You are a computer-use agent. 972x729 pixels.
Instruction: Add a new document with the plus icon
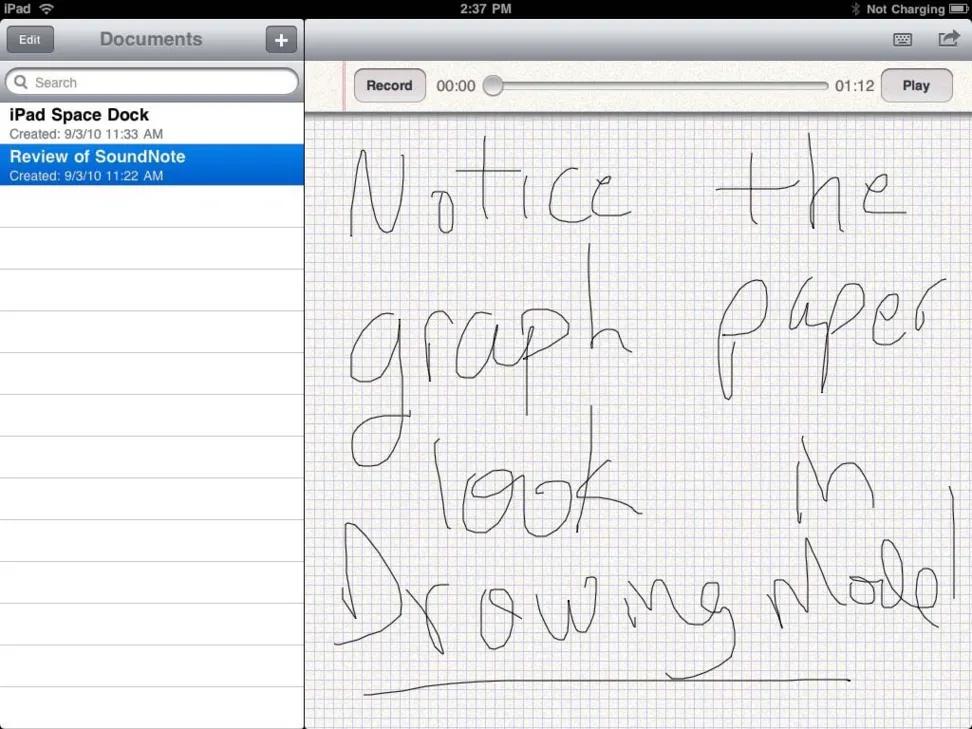pos(281,40)
